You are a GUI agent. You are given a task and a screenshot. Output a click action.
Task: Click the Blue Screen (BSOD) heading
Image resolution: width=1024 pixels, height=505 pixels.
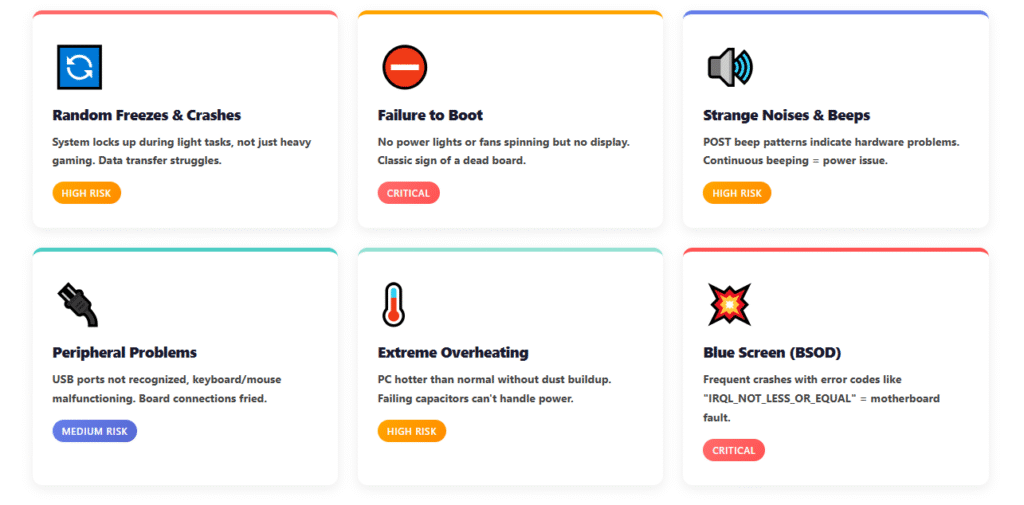pyautogui.click(x=772, y=352)
